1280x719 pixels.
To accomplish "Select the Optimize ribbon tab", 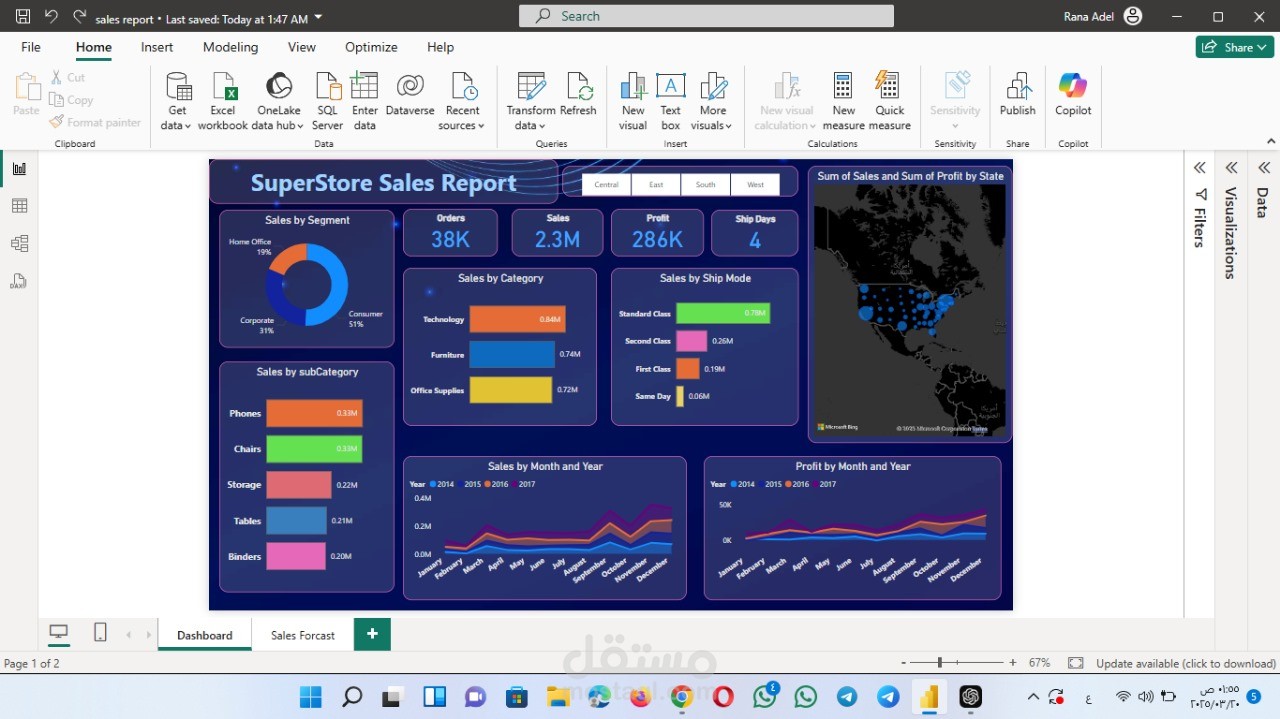I will pyautogui.click(x=371, y=47).
